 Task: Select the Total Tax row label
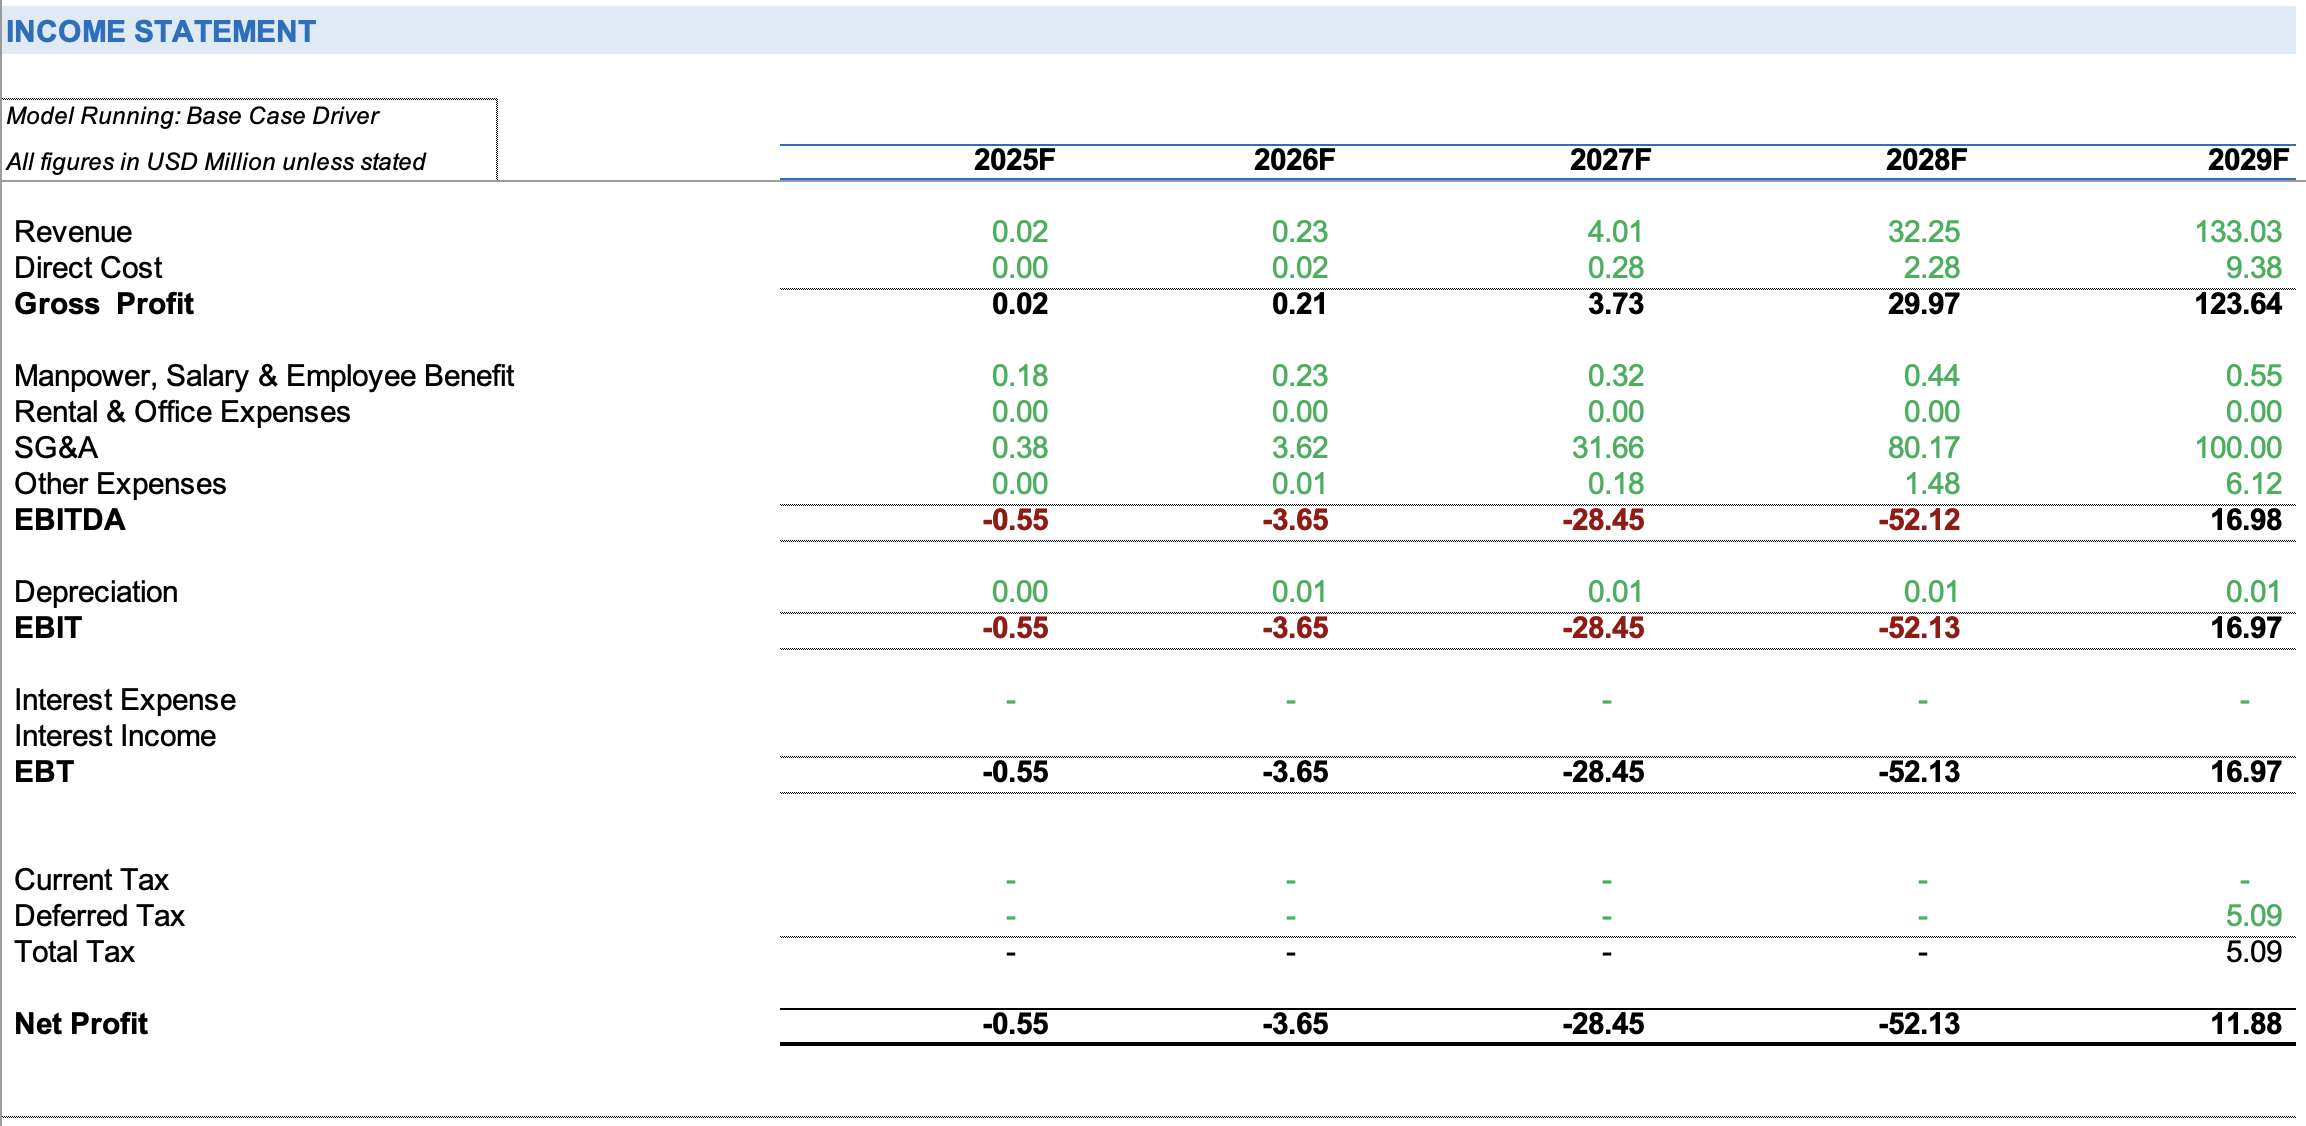(74, 952)
